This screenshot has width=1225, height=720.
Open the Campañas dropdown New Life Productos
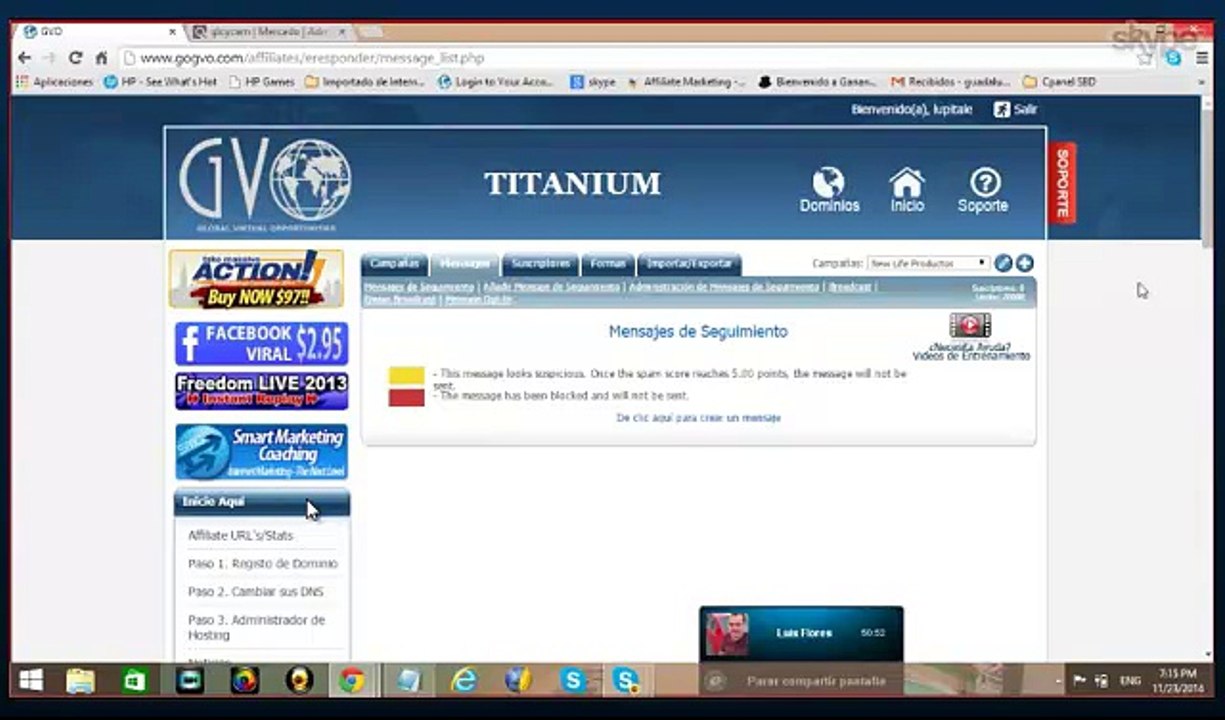click(x=928, y=263)
